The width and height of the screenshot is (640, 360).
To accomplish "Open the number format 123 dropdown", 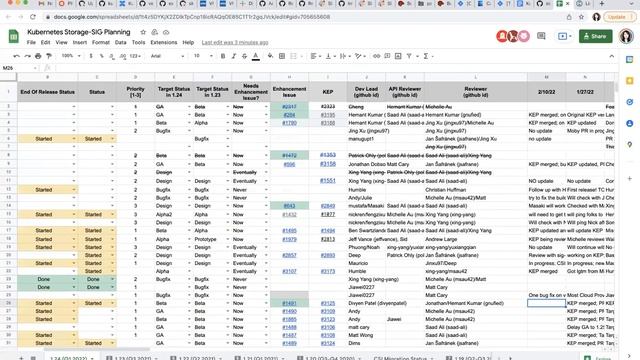I will click(x=135, y=56).
